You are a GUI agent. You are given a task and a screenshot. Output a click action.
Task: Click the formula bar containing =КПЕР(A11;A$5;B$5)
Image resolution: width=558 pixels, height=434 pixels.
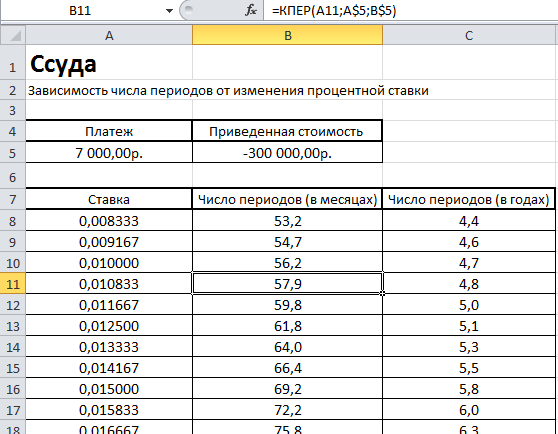click(x=411, y=11)
